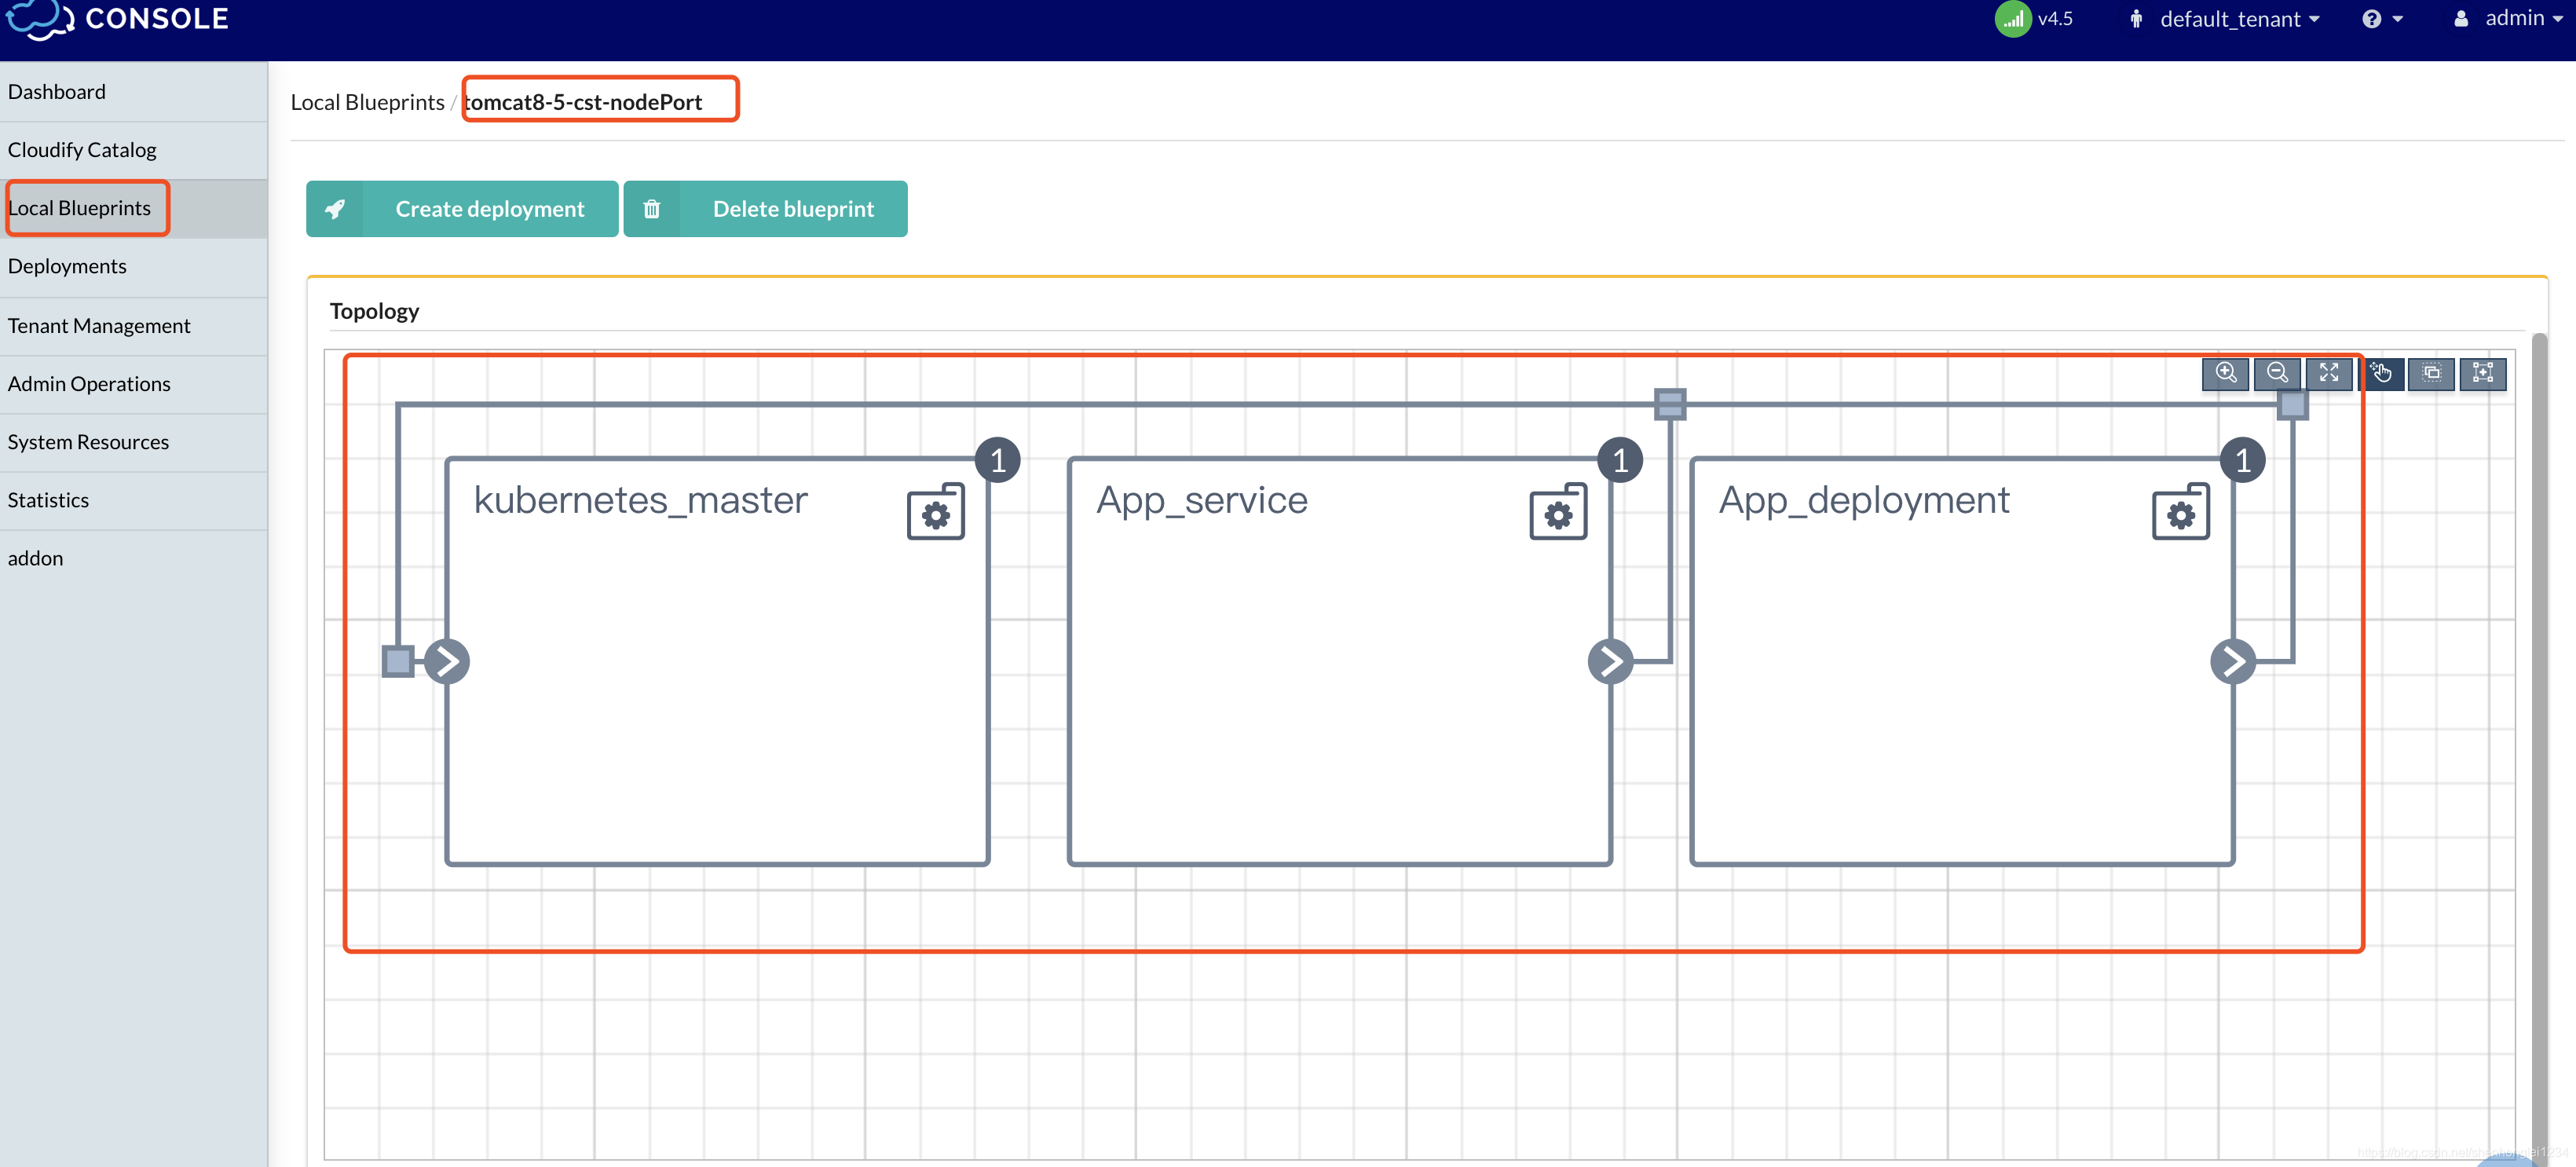
Task: Click the zoom in icon on topology canvas
Action: point(2228,371)
